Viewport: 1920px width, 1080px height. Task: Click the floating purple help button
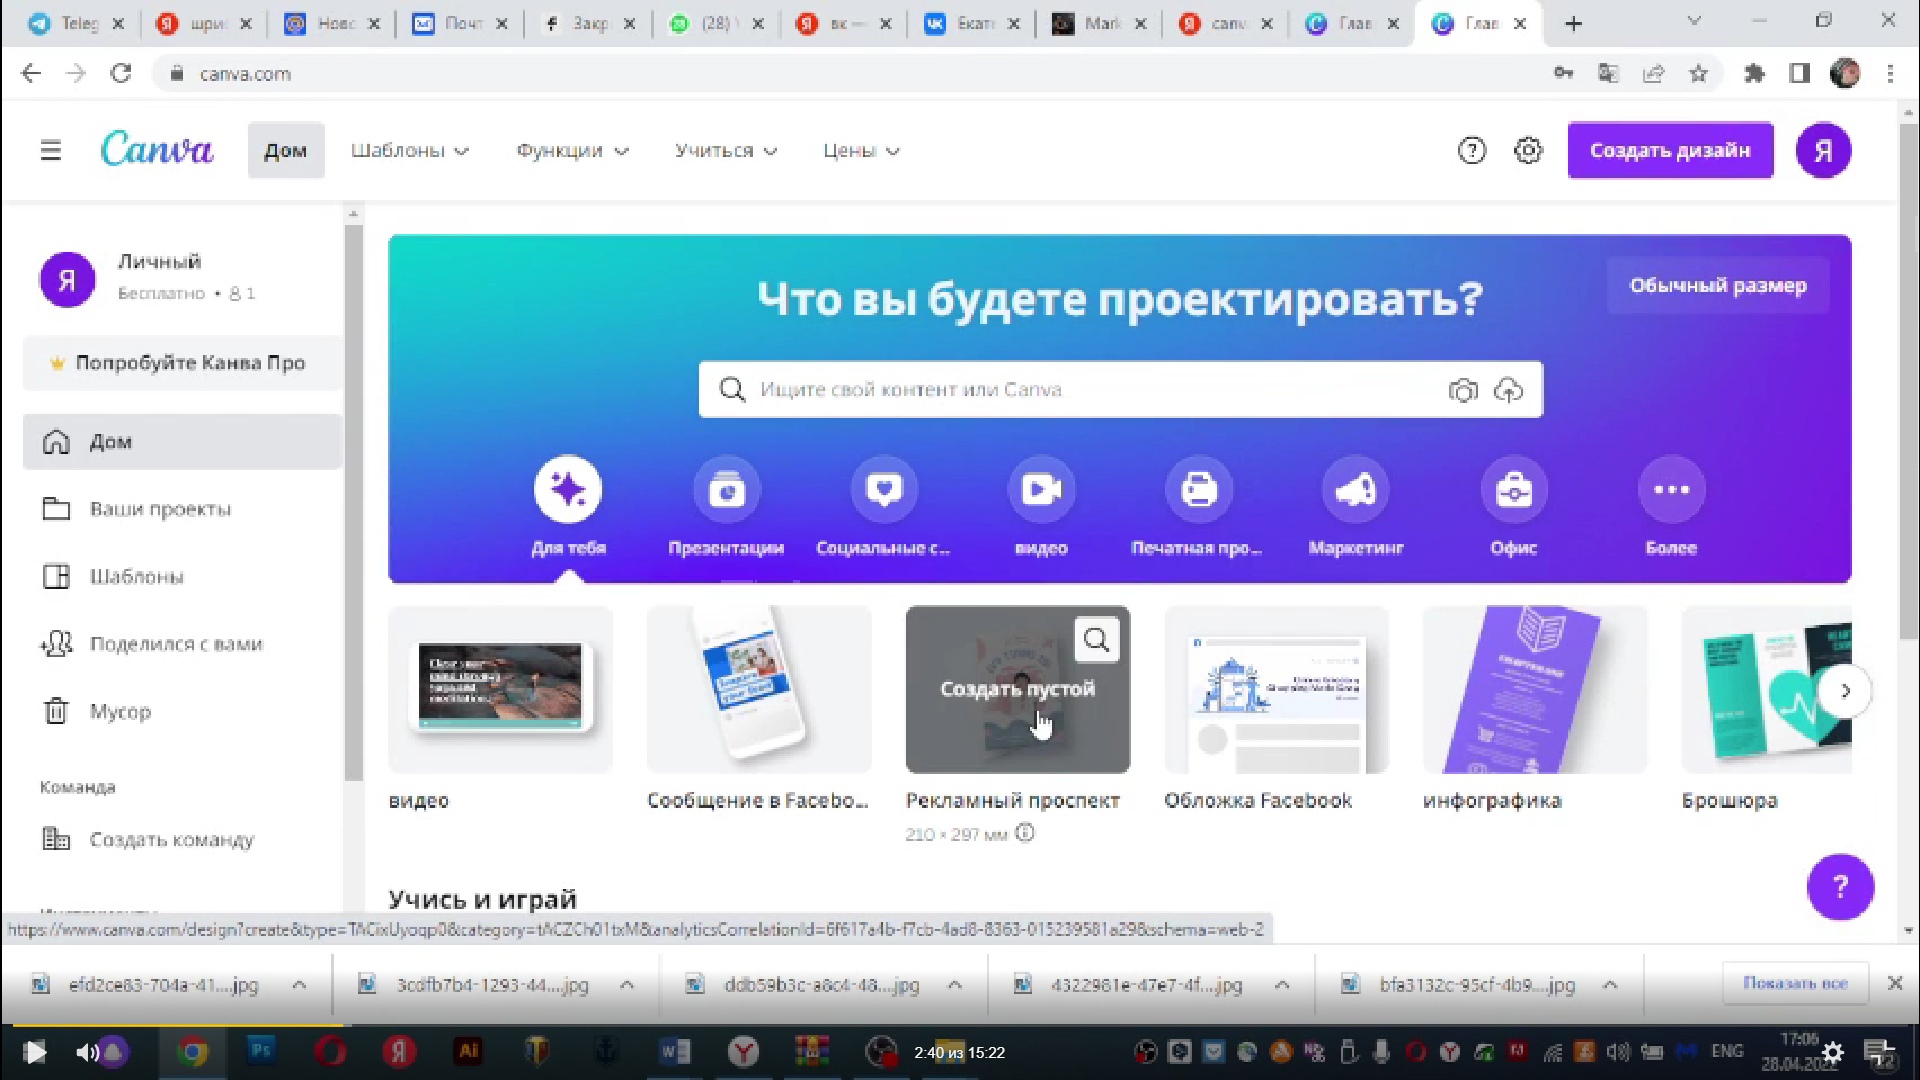point(1840,887)
